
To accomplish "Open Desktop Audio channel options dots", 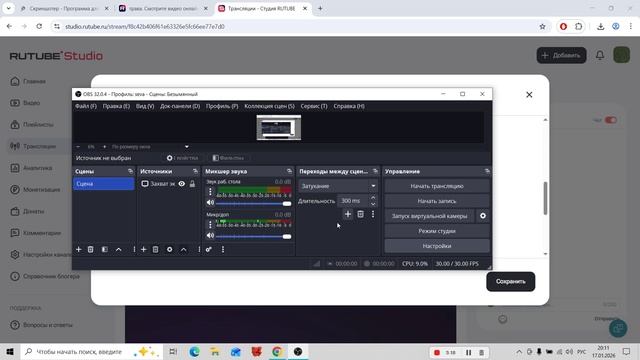I will (x=210, y=191).
